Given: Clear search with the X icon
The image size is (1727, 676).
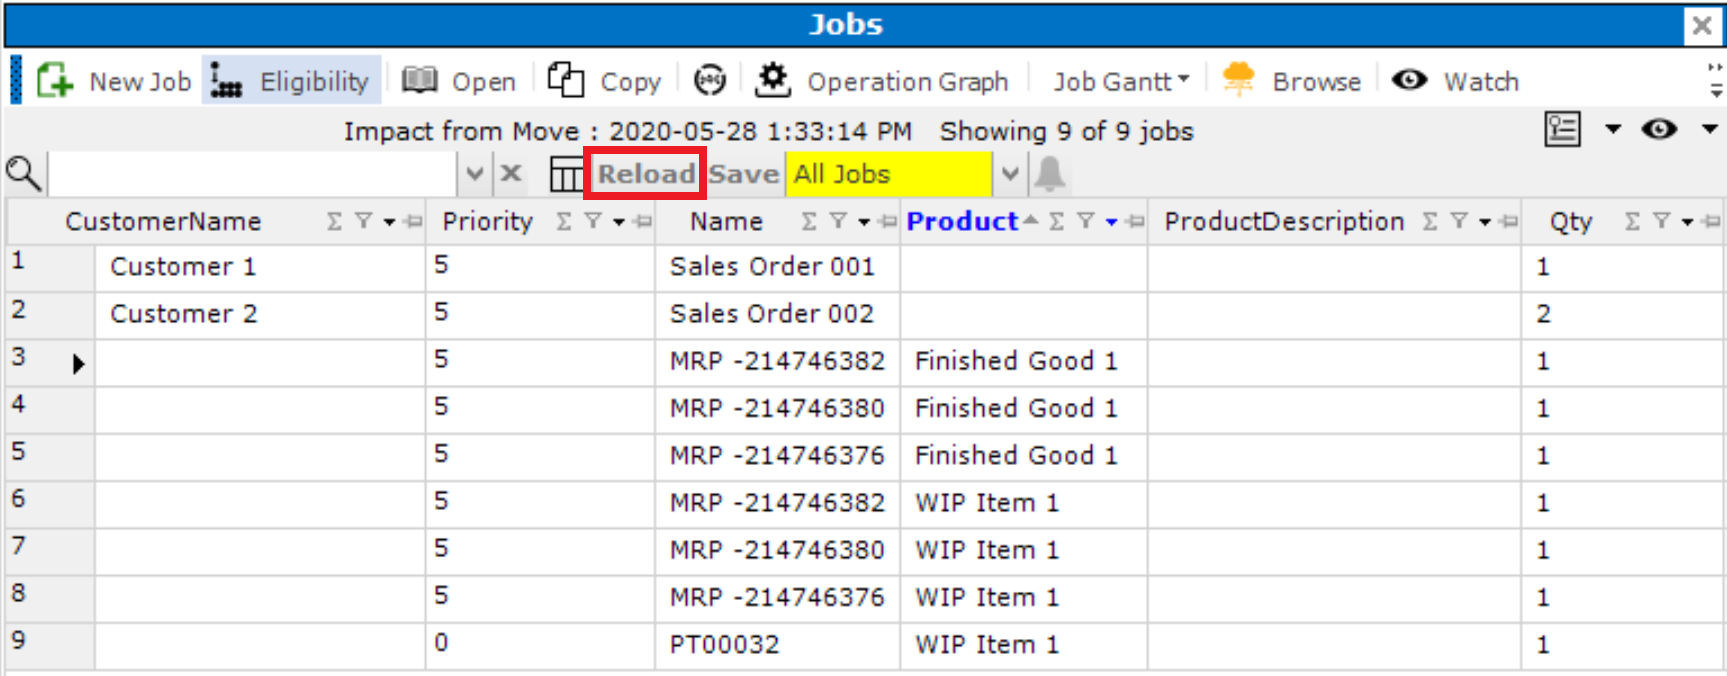Looking at the screenshot, I should click(511, 173).
